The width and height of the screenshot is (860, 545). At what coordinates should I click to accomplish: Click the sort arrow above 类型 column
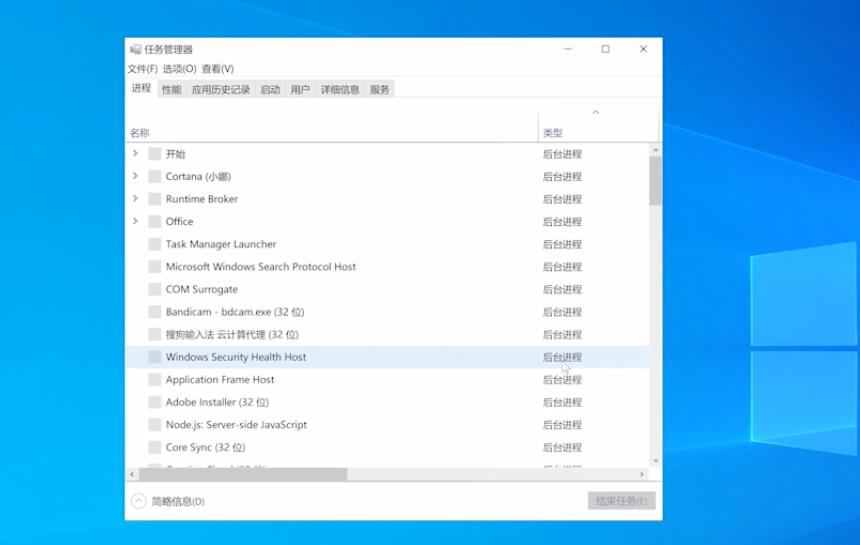coord(596,112)
